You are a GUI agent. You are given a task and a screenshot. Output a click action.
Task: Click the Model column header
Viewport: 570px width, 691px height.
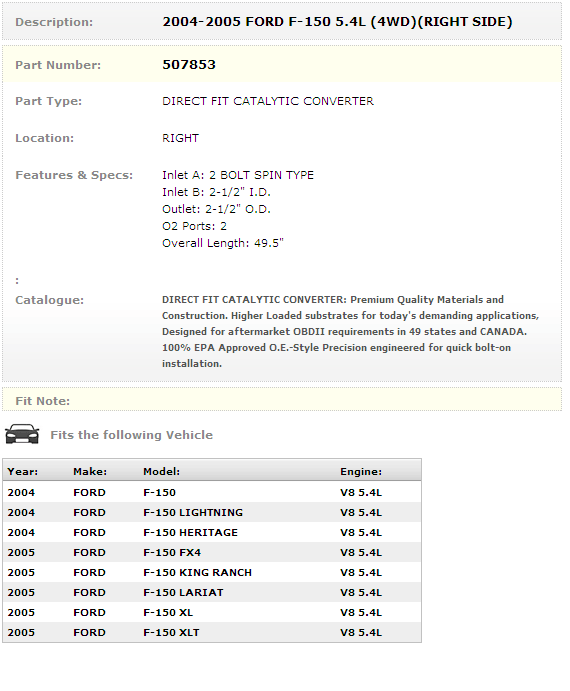click(161, 472)
